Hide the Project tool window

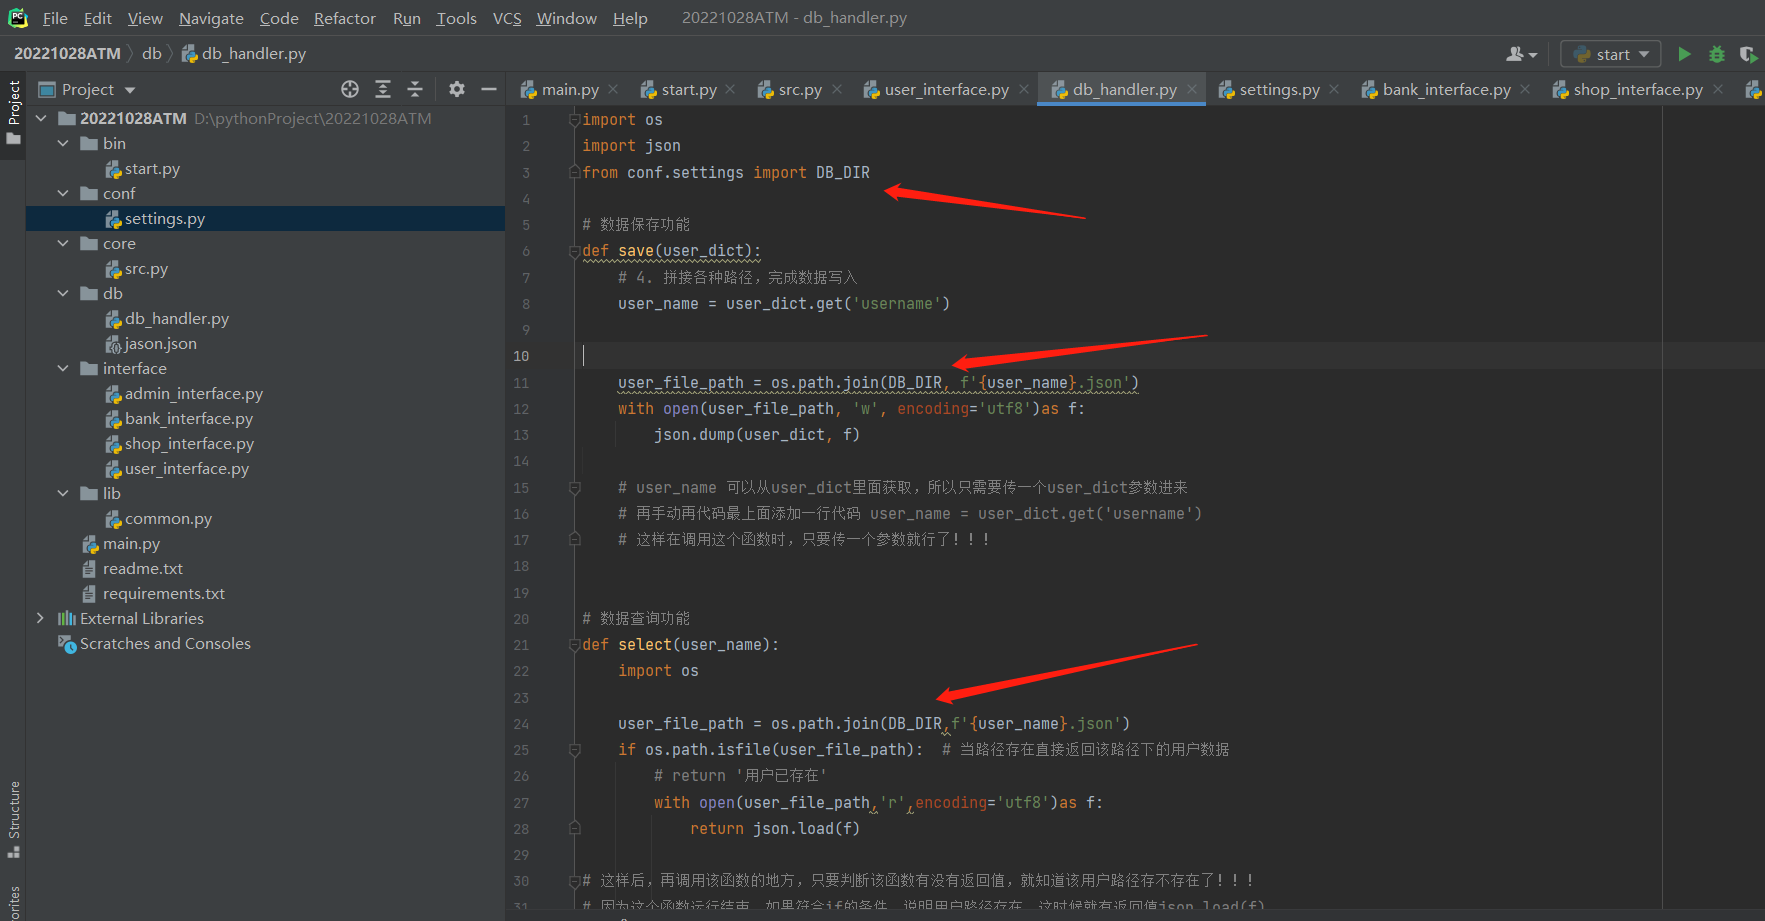pos(489,89)
